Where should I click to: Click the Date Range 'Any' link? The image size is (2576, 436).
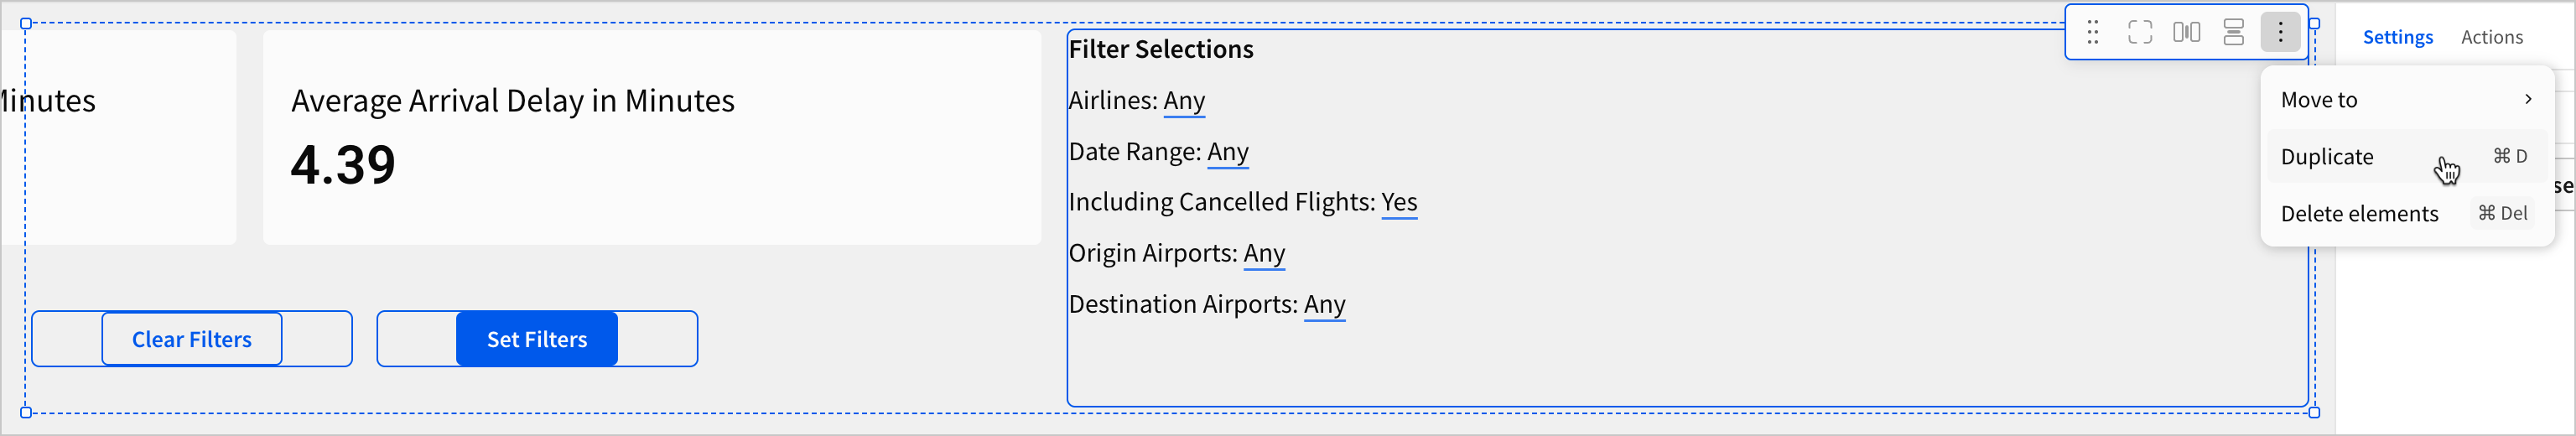point(1227,152)
